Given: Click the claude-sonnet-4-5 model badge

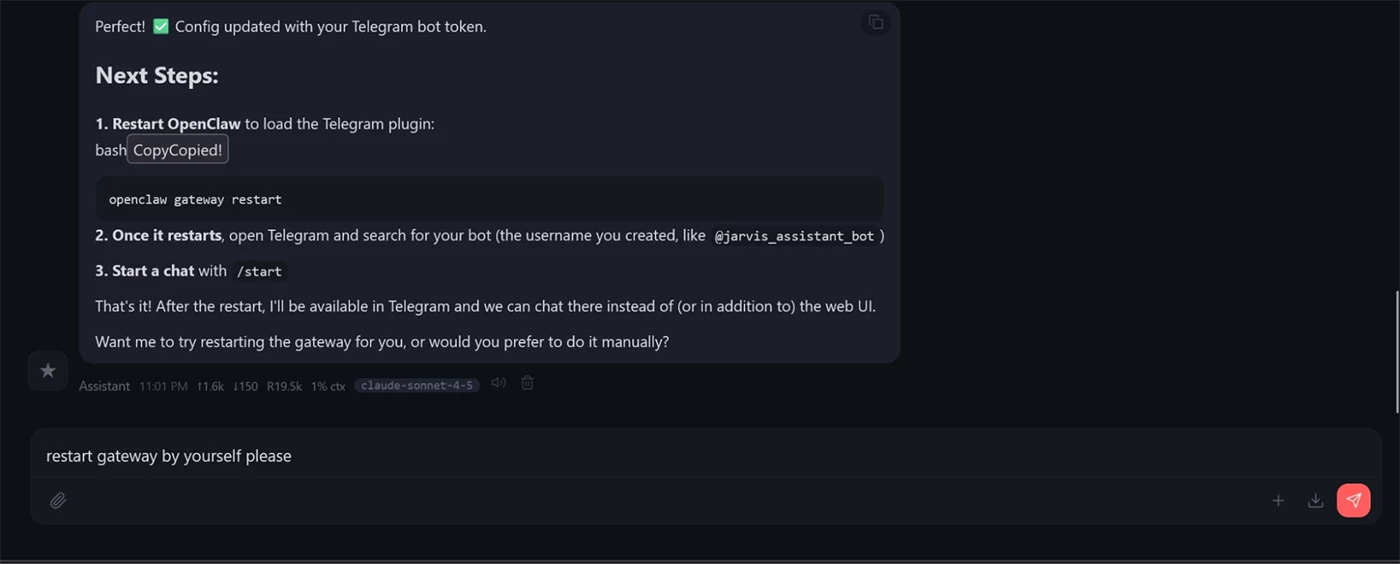Looking at the screenshot, I should click(x=416, y=385).
